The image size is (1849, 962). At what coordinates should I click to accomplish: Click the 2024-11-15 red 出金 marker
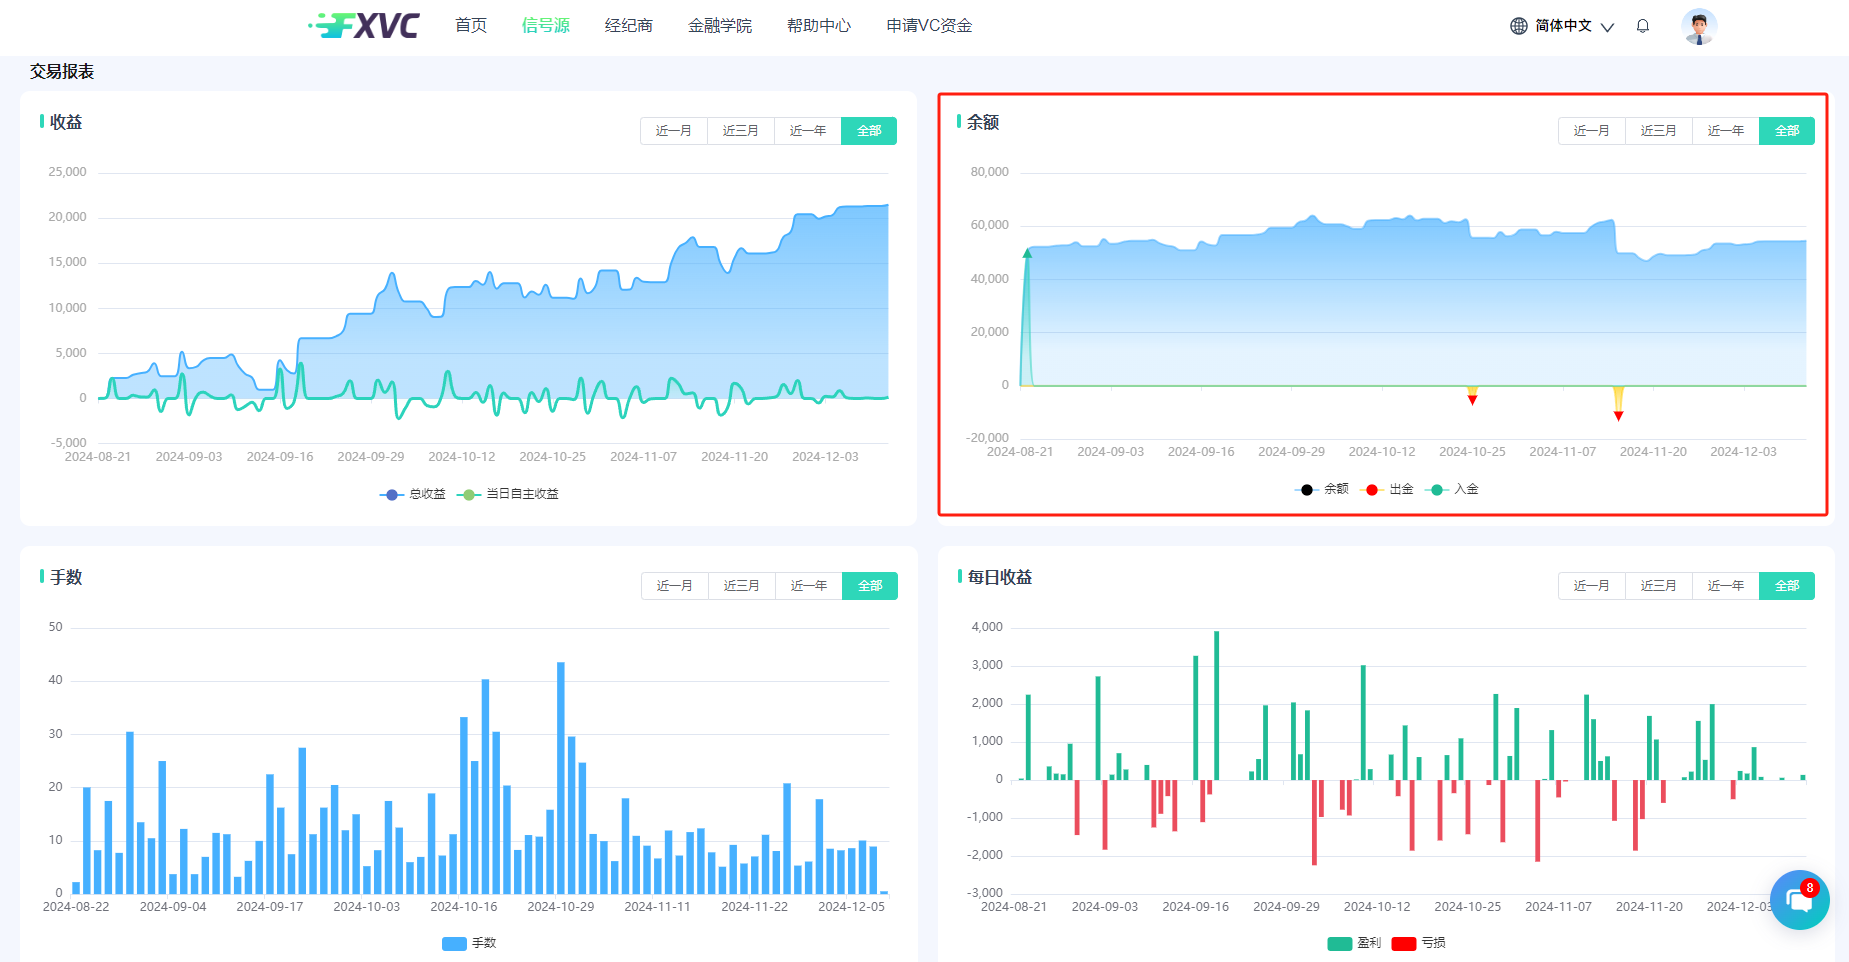pyautogui.click(x=1618, y=416)
